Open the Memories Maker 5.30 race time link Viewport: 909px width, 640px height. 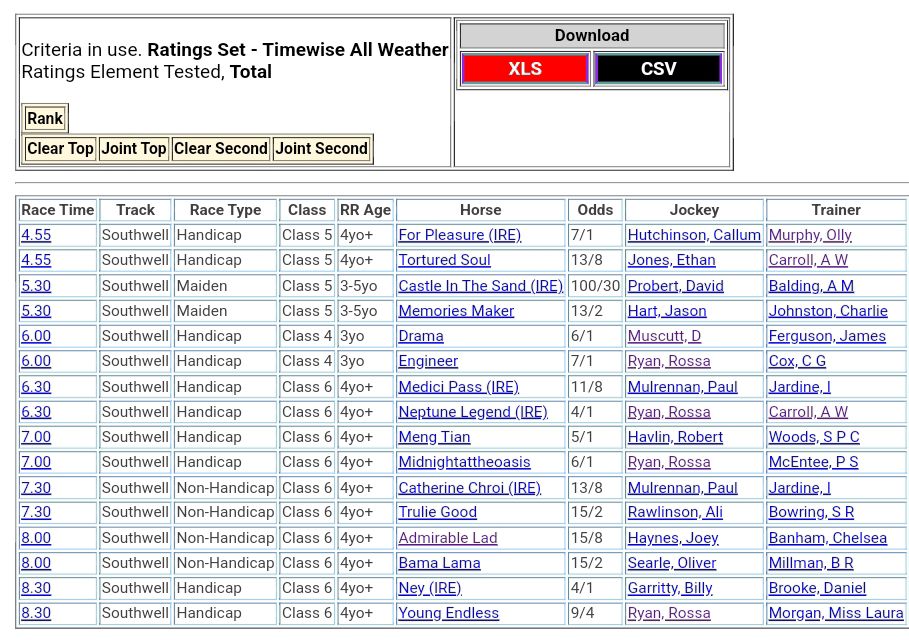[x=36, y=311]
